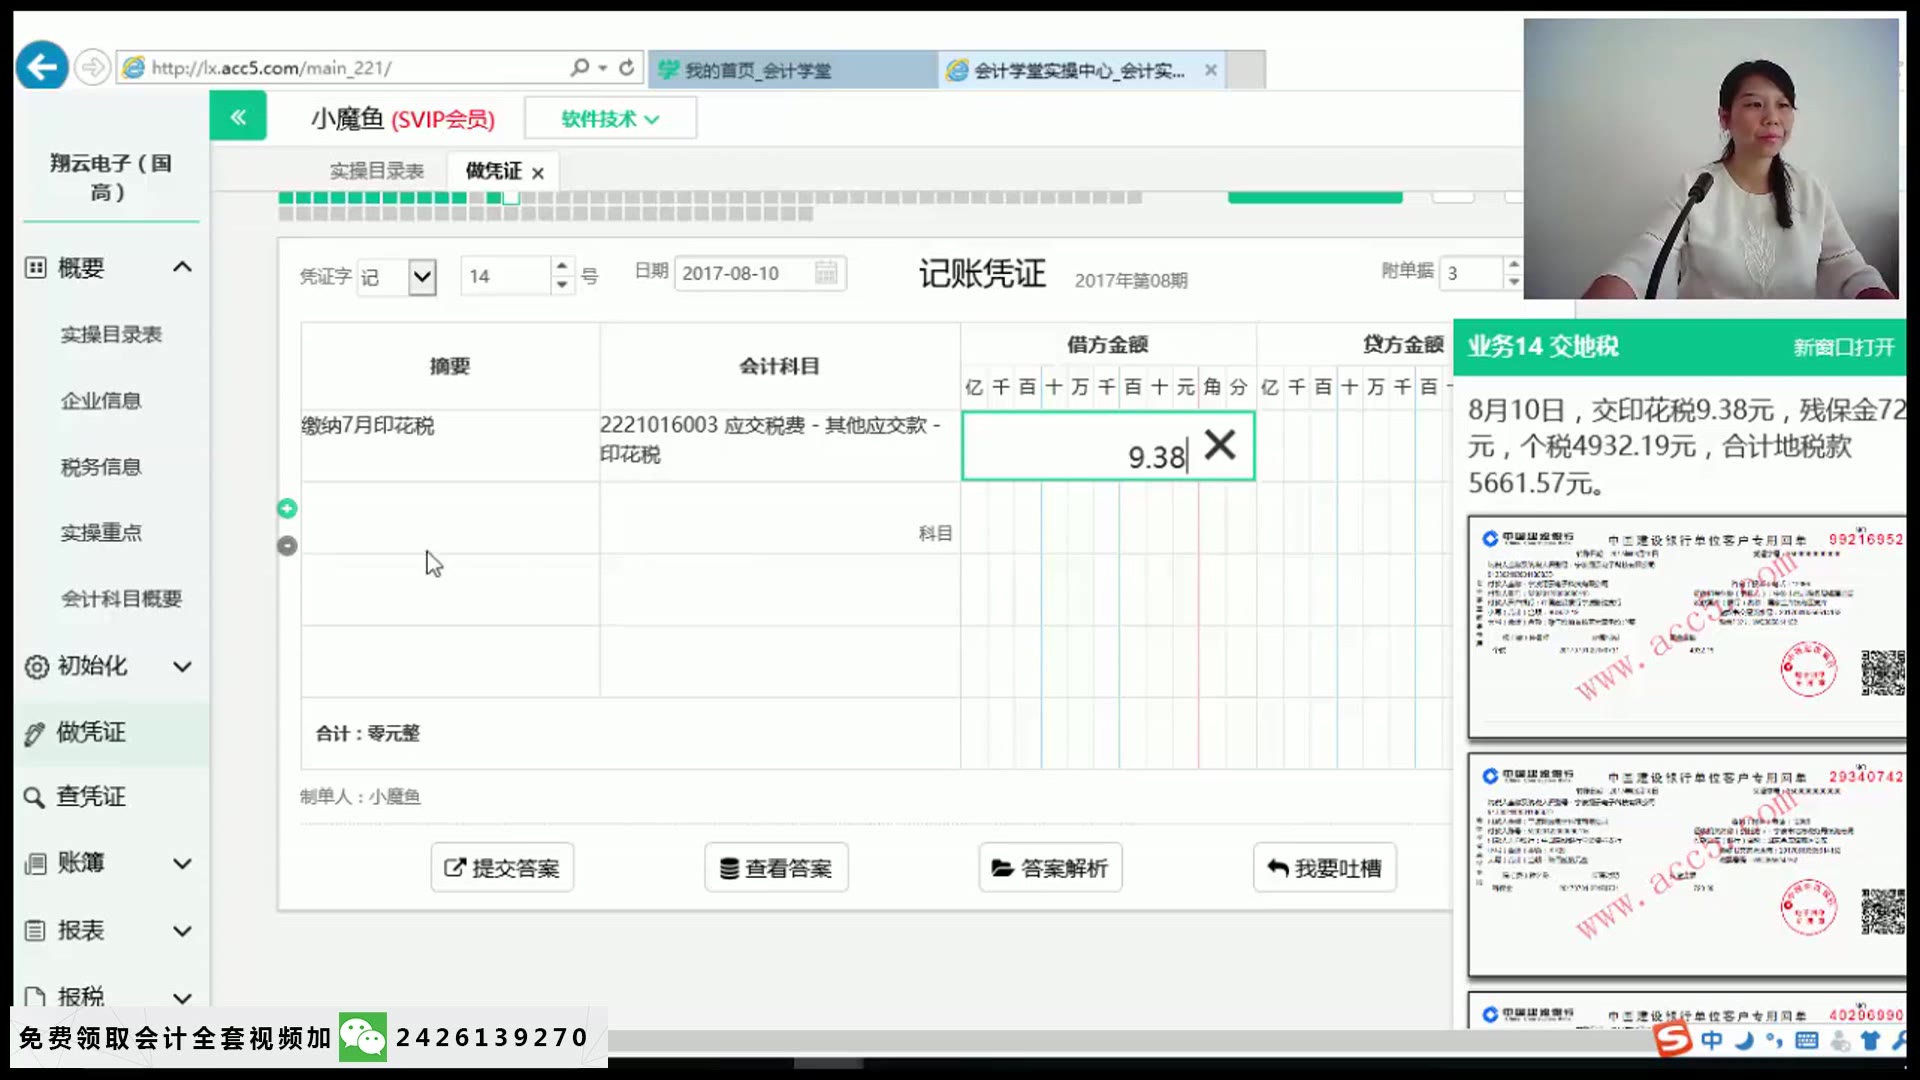This screenshot has height=1080, width=1920.
Task: Clear the debit amount with X icon
Action: point(1220,444)
